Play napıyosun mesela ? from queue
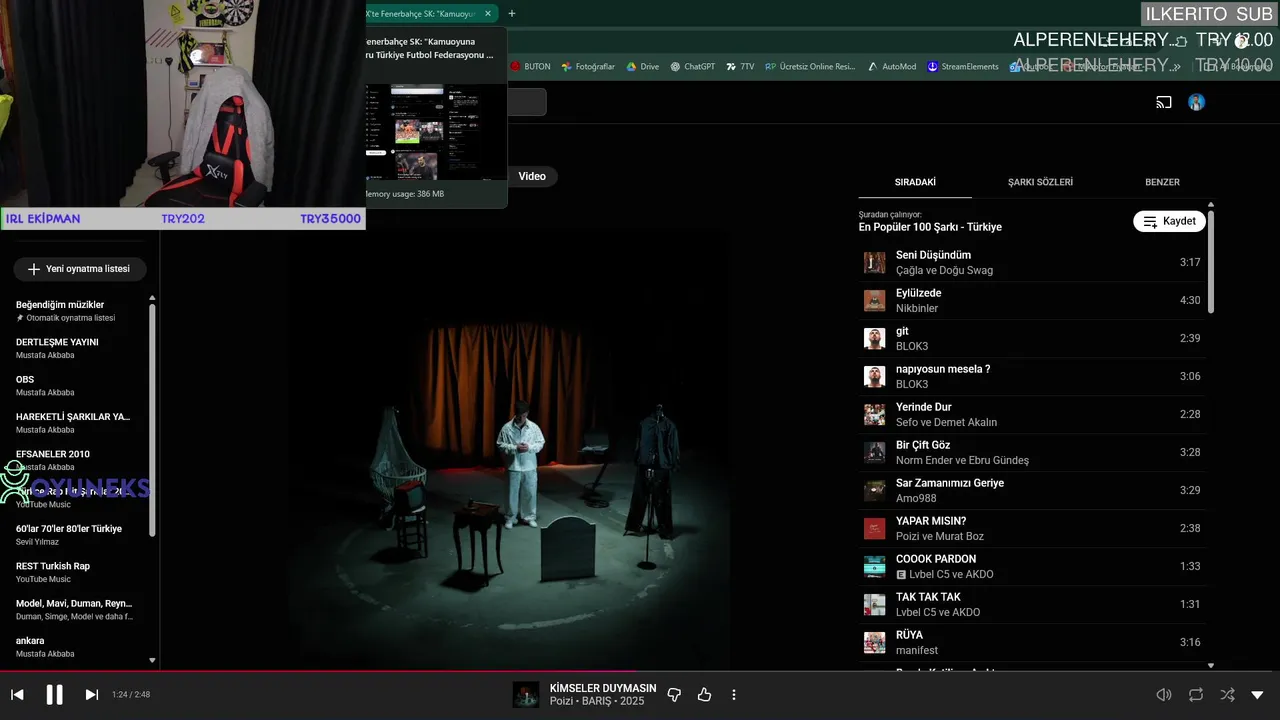 1032,376
